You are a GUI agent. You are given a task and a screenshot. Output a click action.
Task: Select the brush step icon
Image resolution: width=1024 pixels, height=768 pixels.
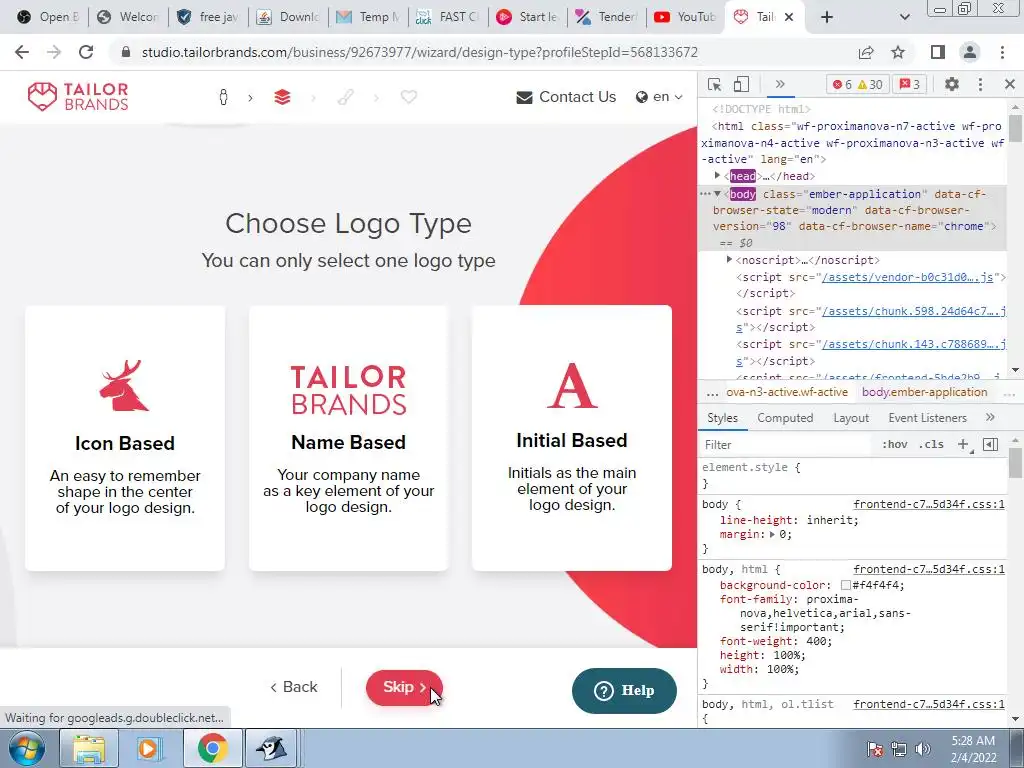coord(345,97)
